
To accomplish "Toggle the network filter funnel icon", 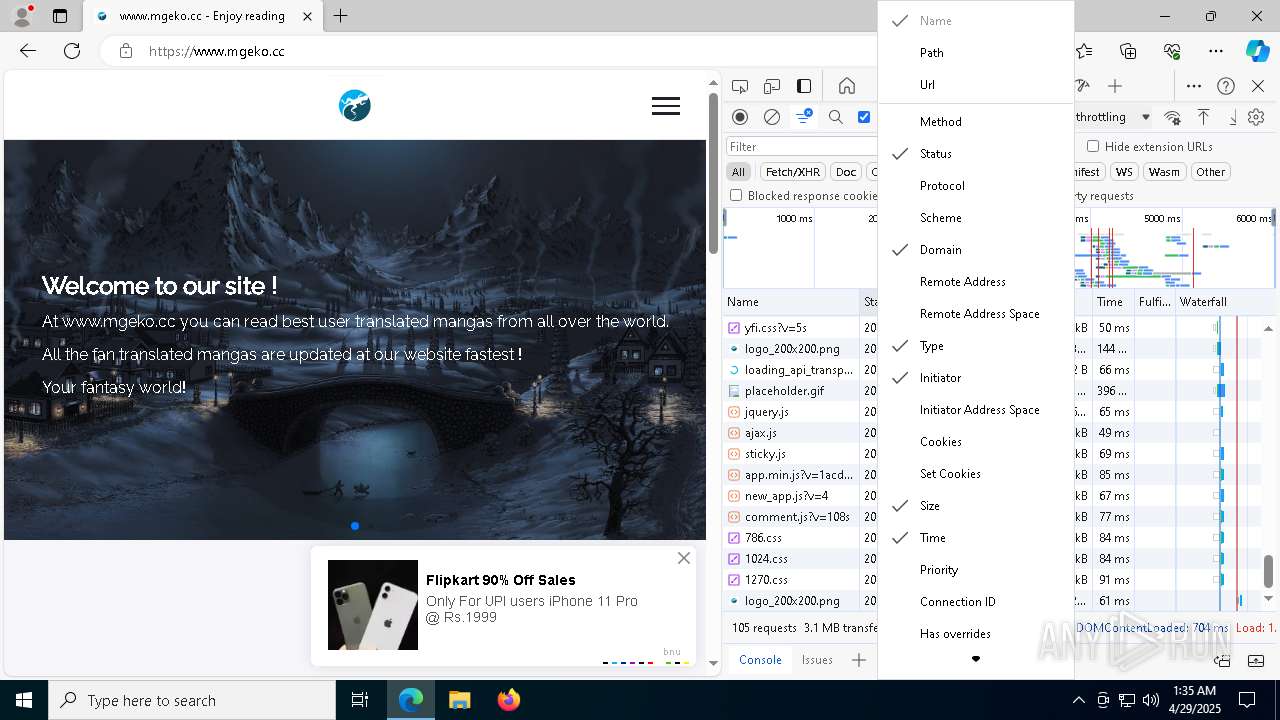I will 803,117.
